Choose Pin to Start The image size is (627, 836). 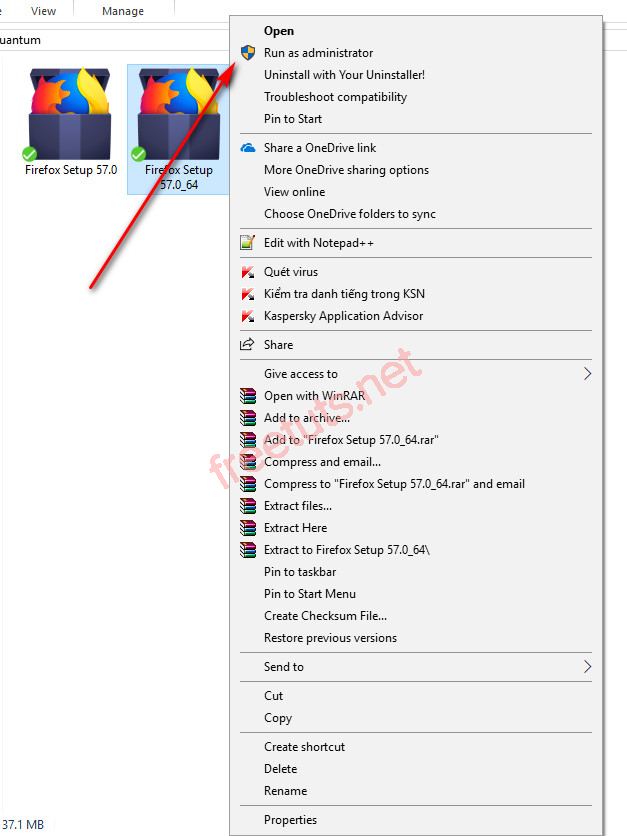tap(416, 118)
